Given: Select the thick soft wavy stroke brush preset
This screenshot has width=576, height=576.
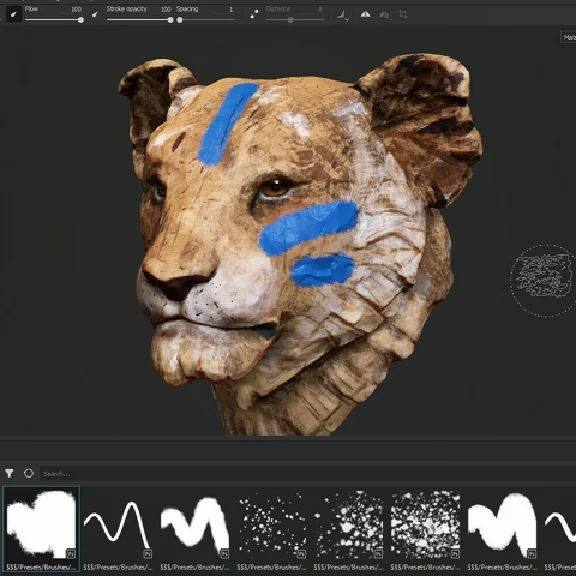Looking at the screenshot, I should click(195, 529).
